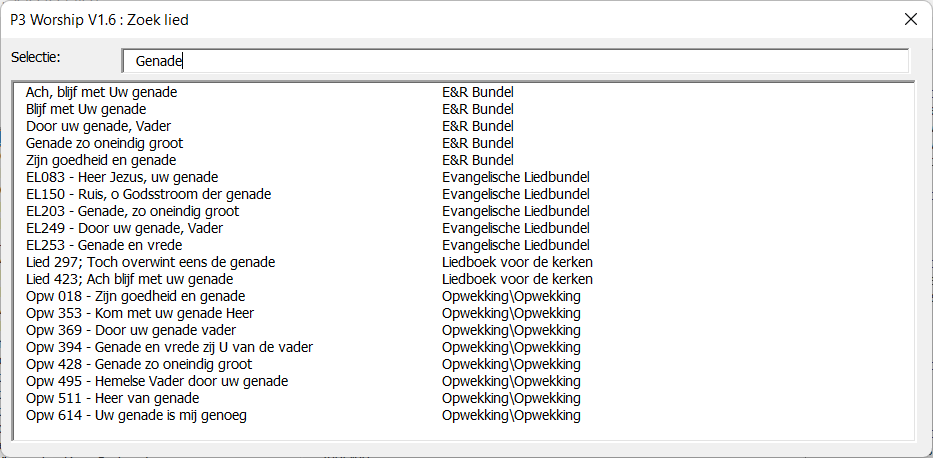Click the Selectie search input field

click(x=514, y=61)
